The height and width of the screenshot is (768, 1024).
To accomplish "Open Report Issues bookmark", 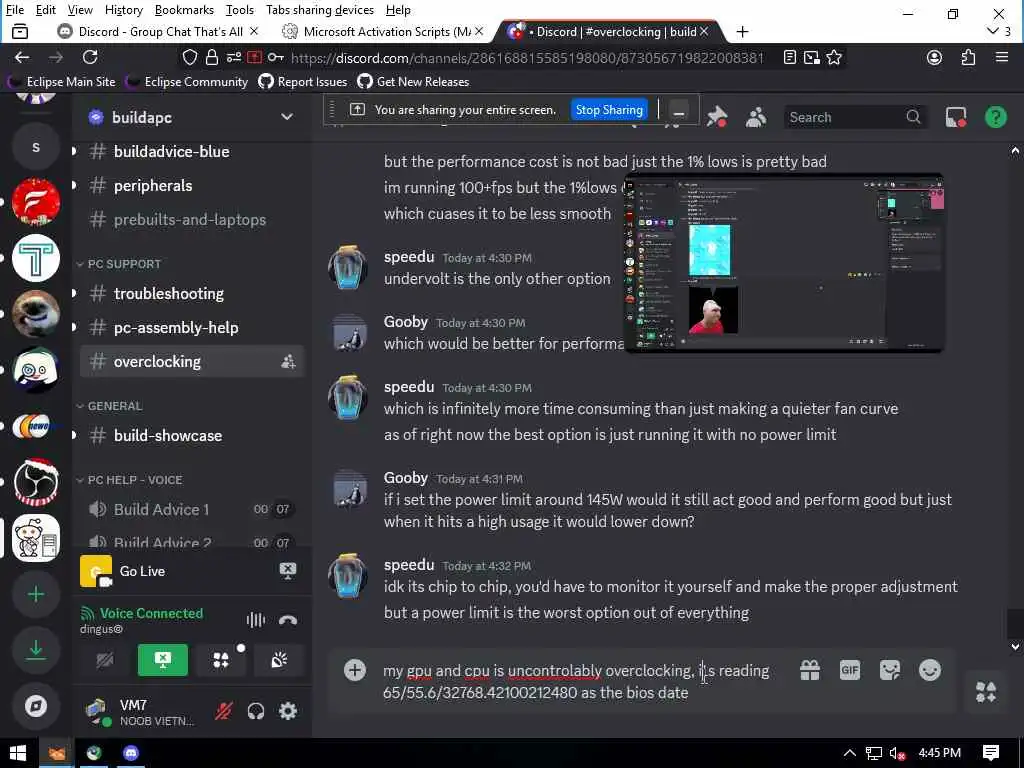I will click(x=303, y=82).
